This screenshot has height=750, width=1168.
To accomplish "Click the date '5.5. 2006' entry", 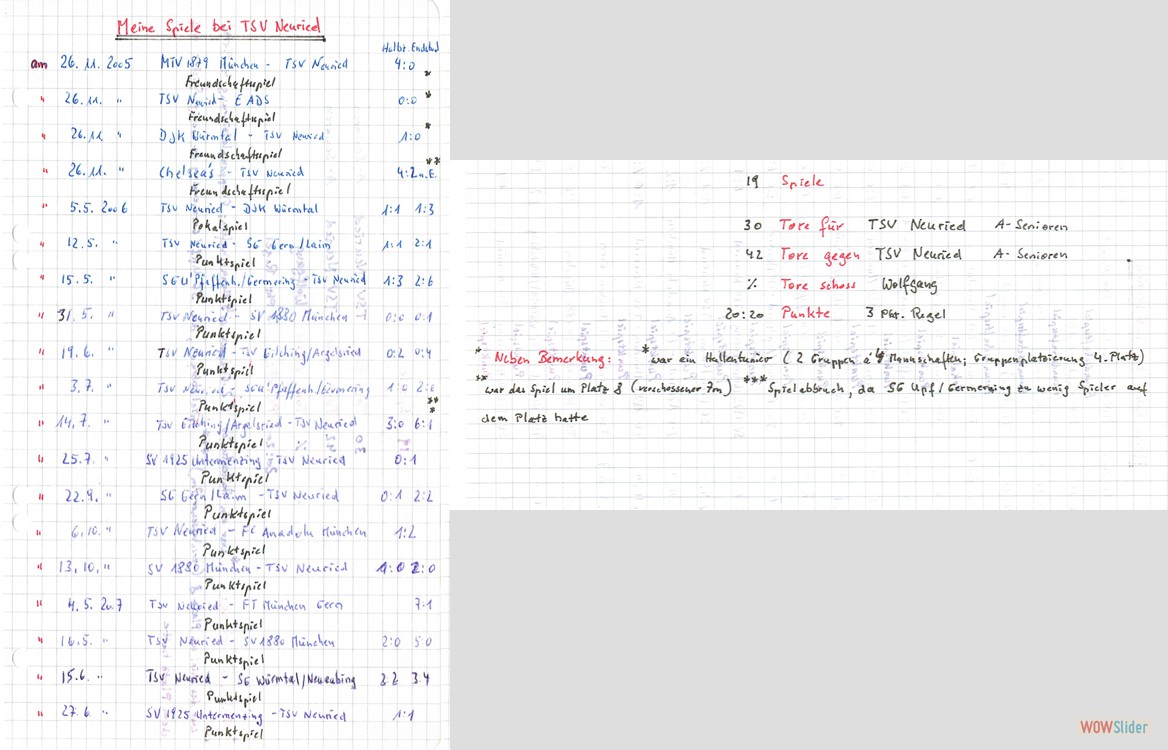I will (x=98, y=208).
